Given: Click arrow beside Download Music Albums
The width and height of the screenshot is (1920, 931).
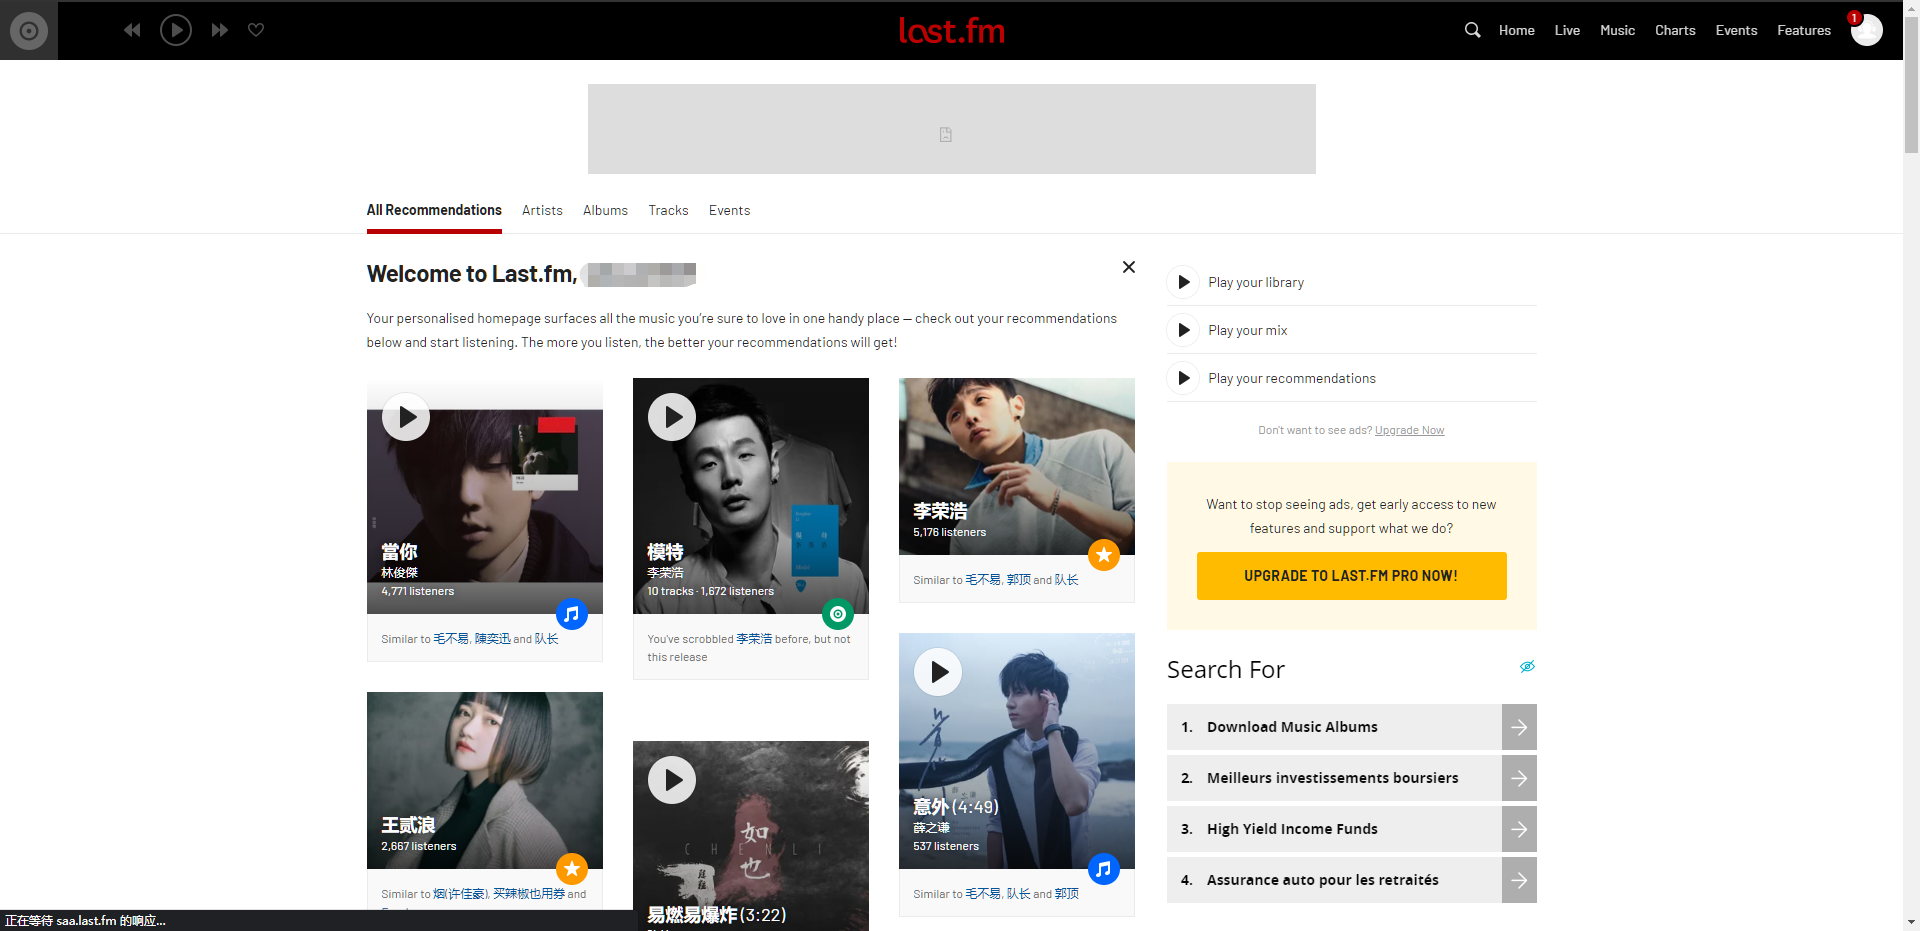Looking at the screenshot, I should [1519, 727].
